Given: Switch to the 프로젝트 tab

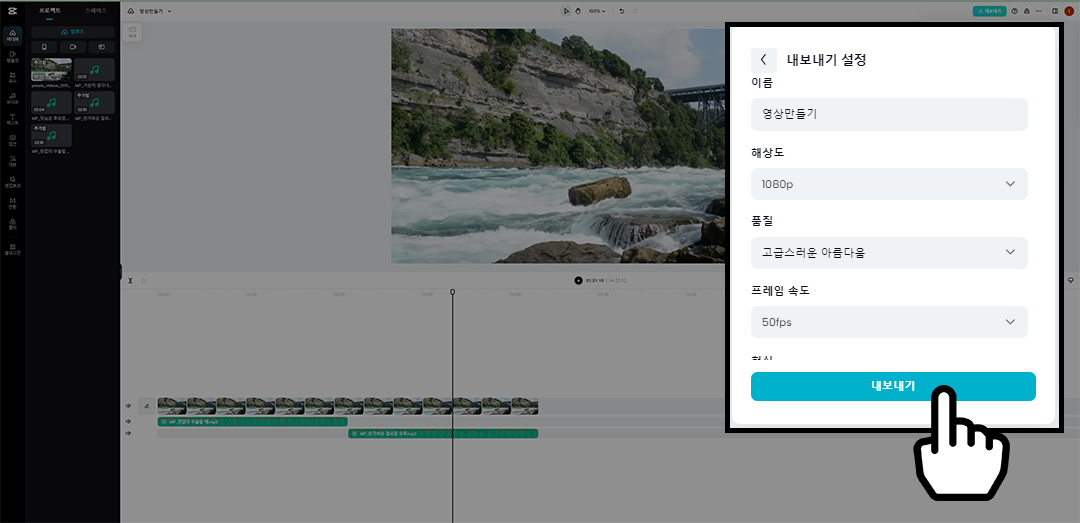Looking at the screenshot, I should (50, 11).
